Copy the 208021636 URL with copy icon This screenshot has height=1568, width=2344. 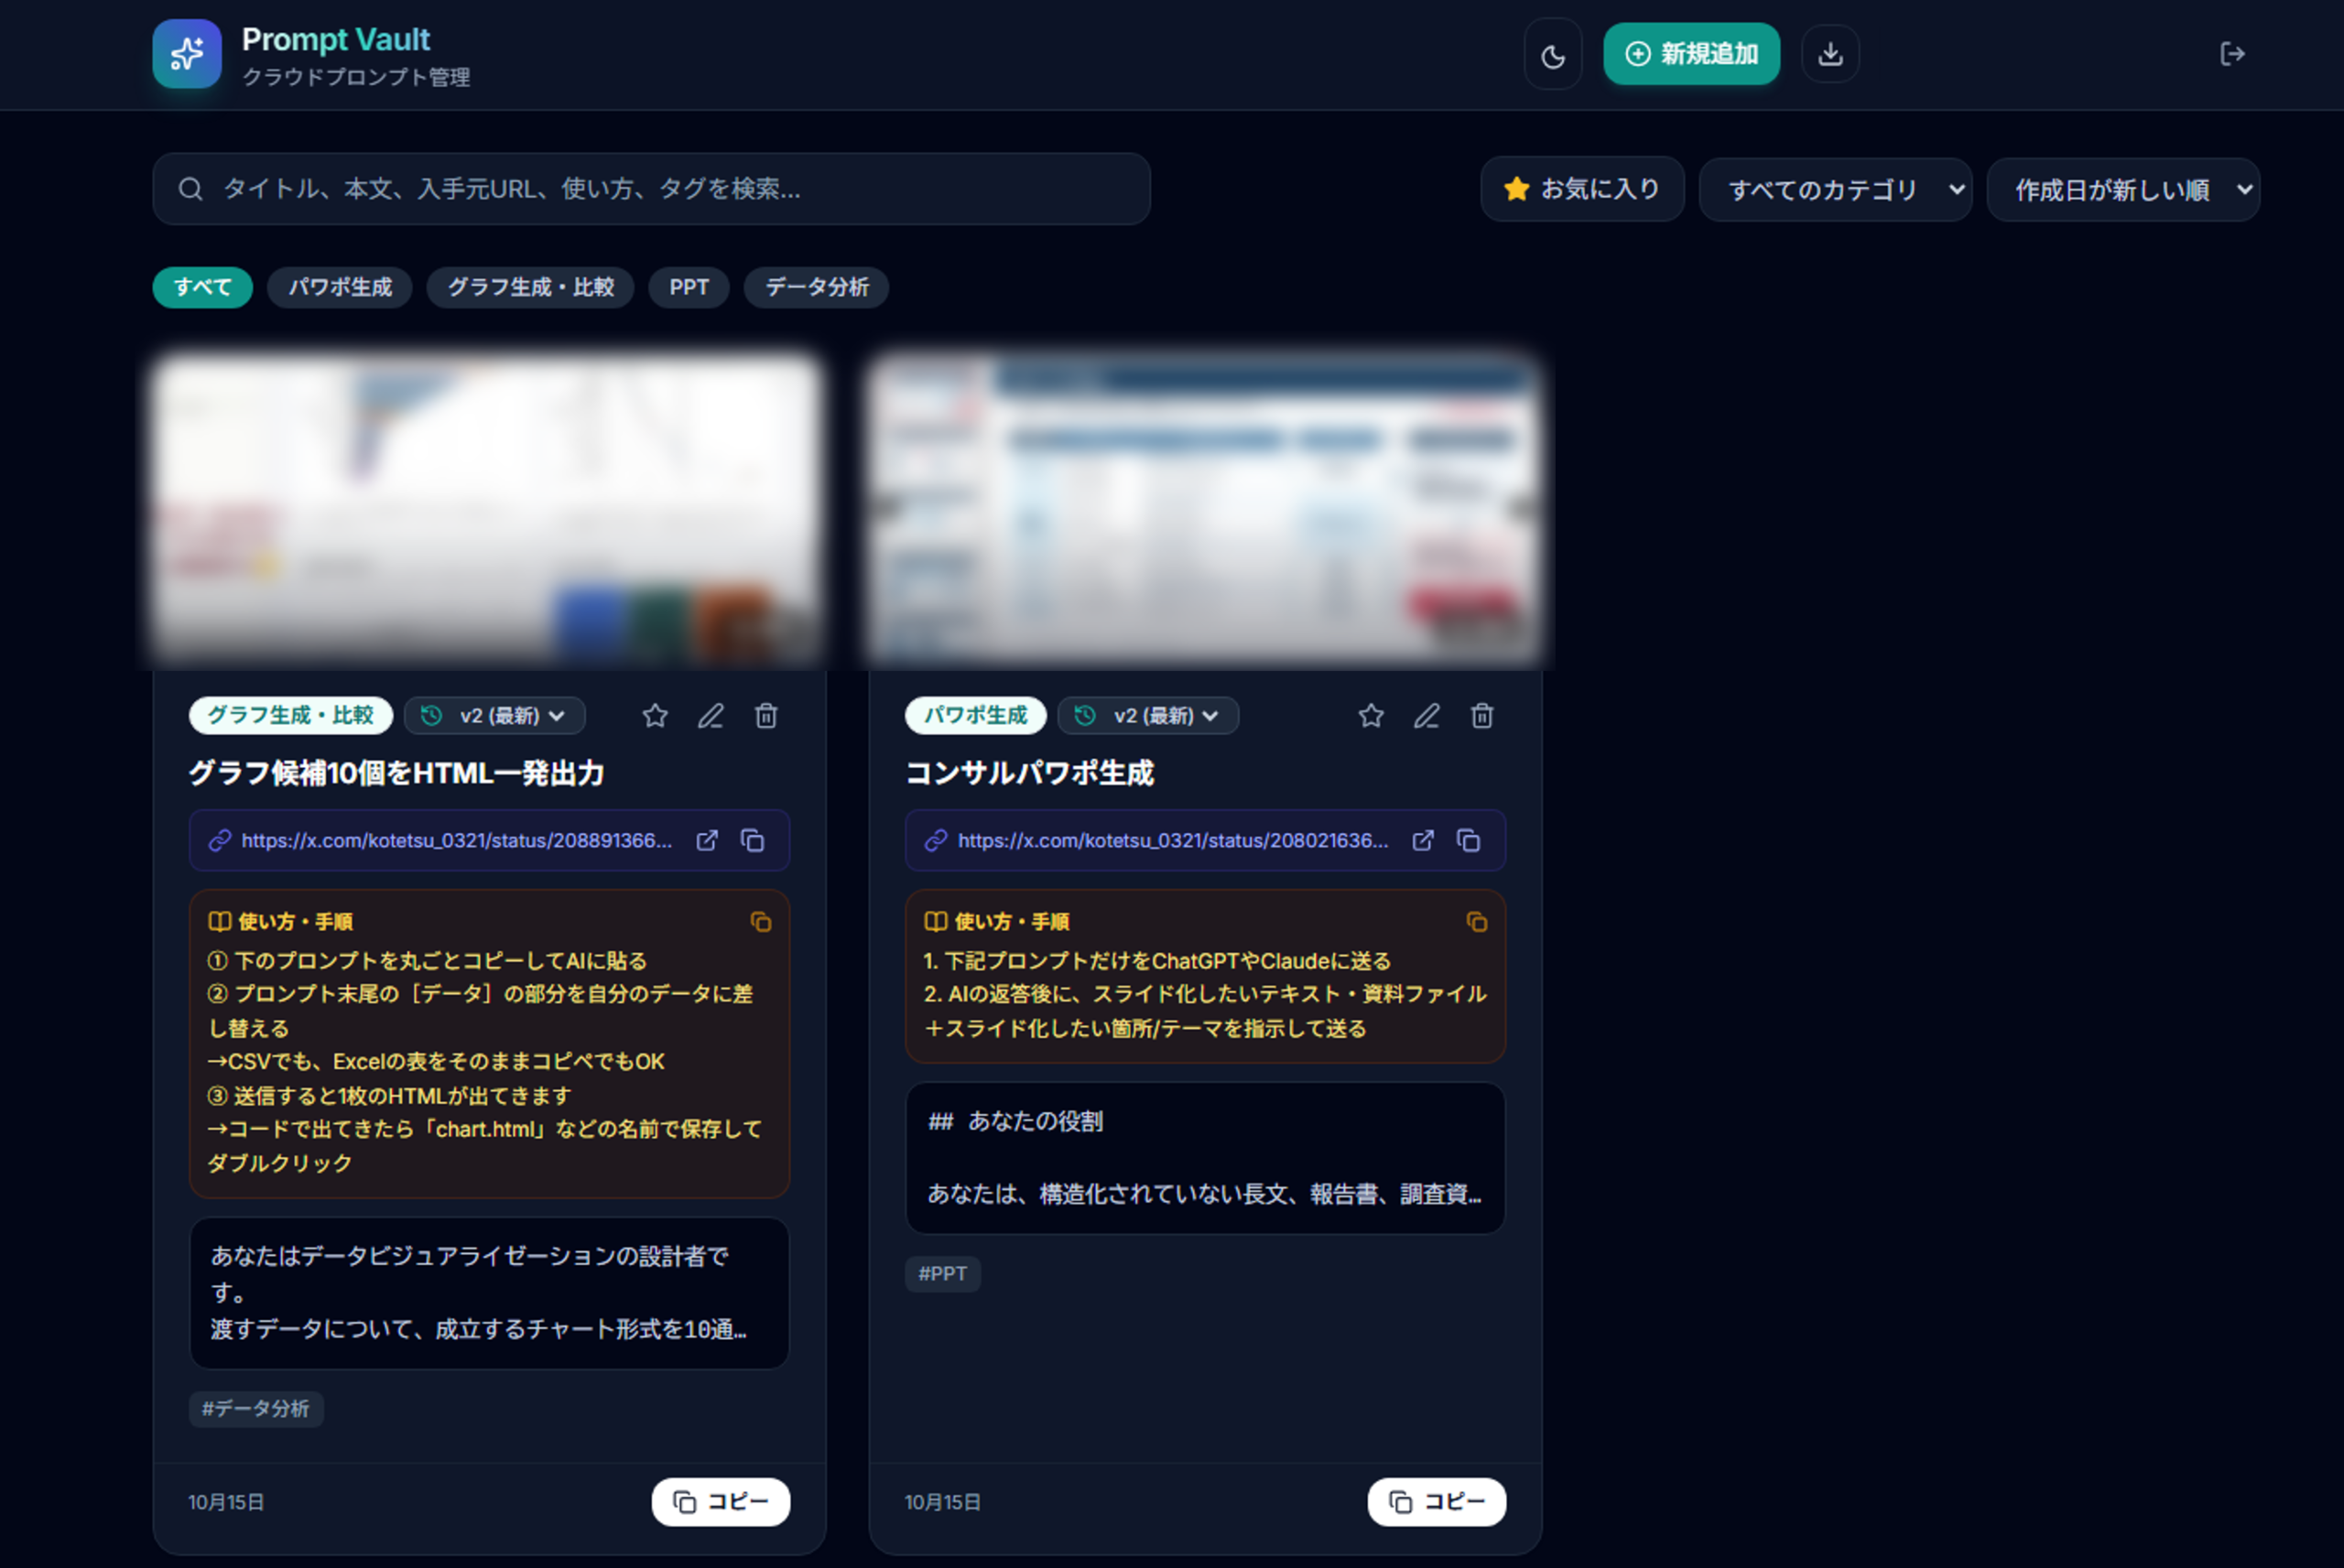point(1469,841)
